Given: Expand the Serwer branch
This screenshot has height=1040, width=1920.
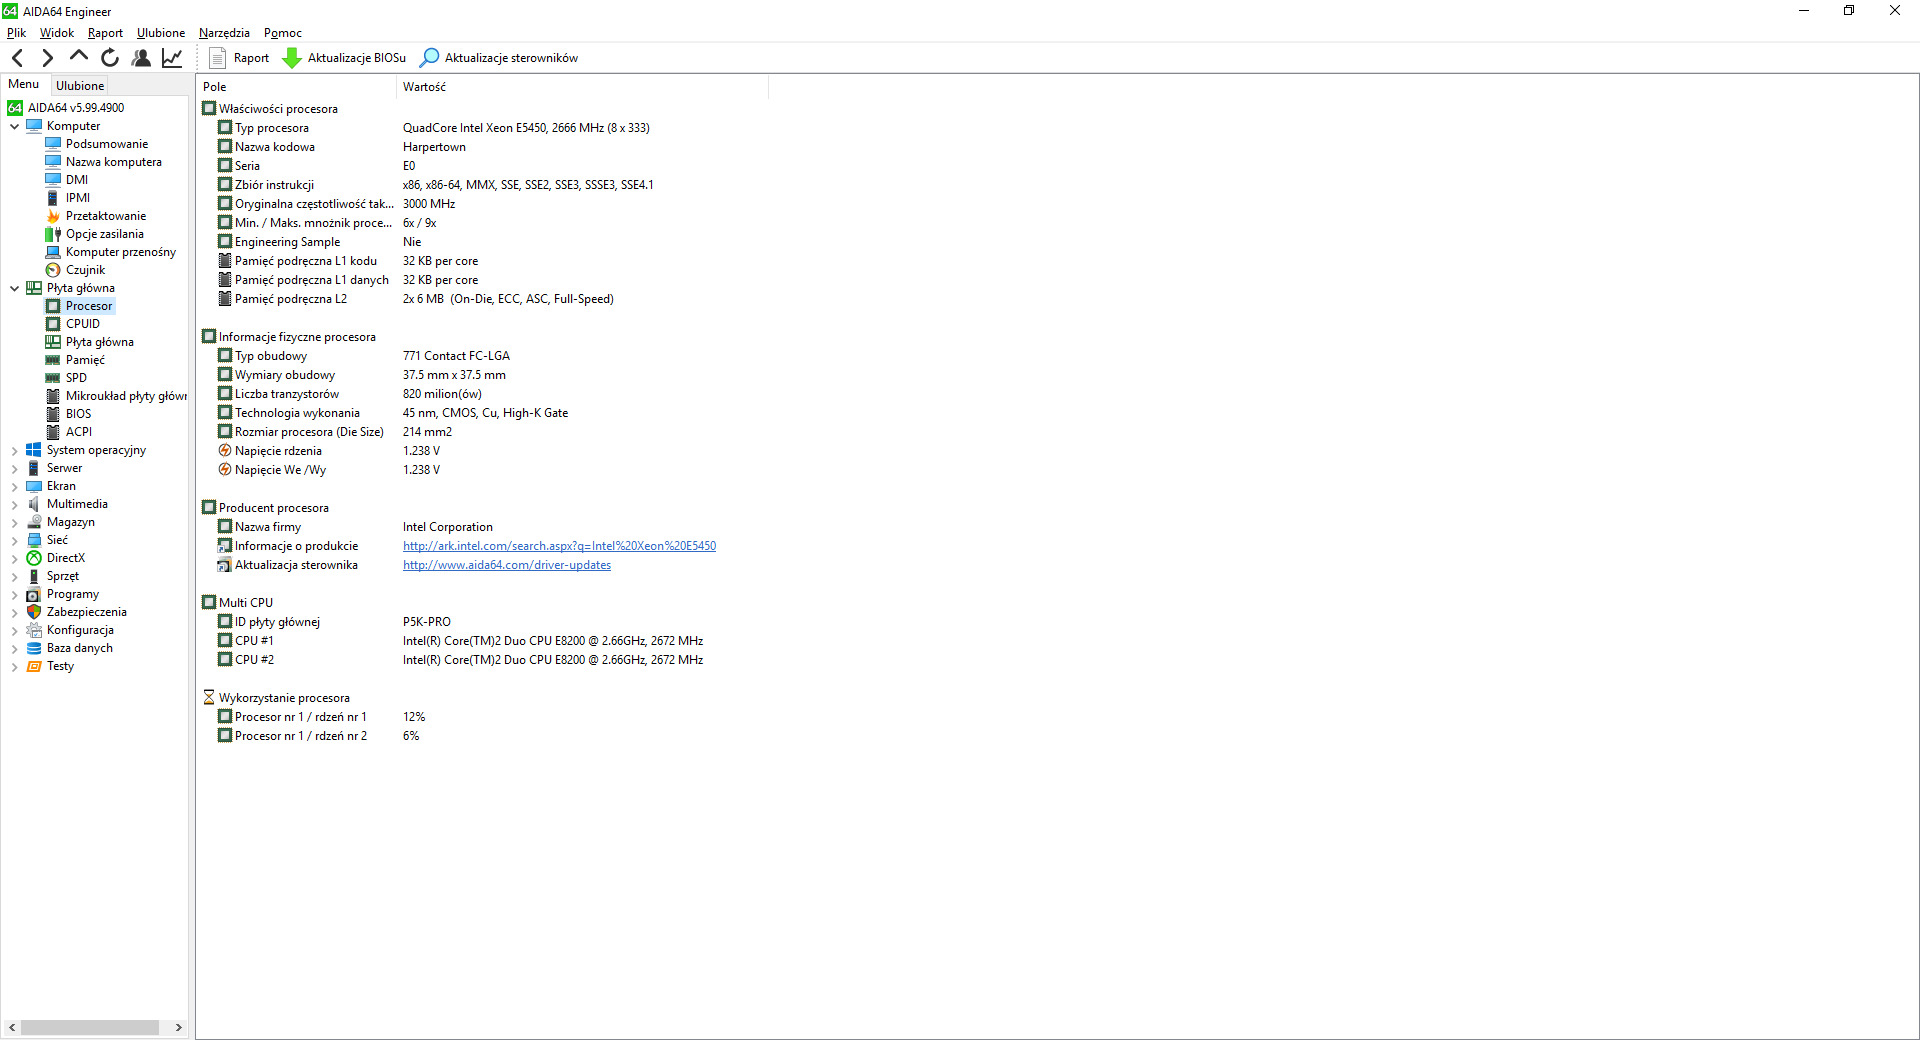Looking at the screenshot, I should [x=14, y=468].
